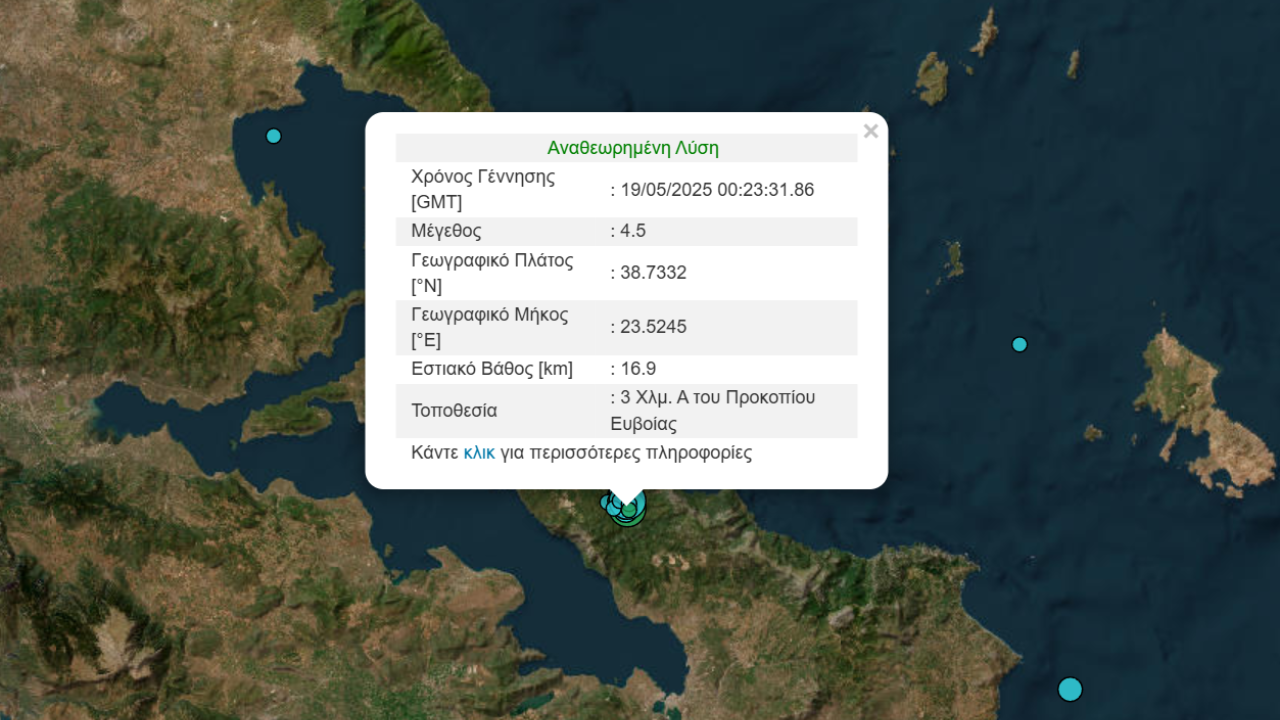Click the latitude value 38.7332
The image size is (1280, 720).
click(x=652, y=273)
